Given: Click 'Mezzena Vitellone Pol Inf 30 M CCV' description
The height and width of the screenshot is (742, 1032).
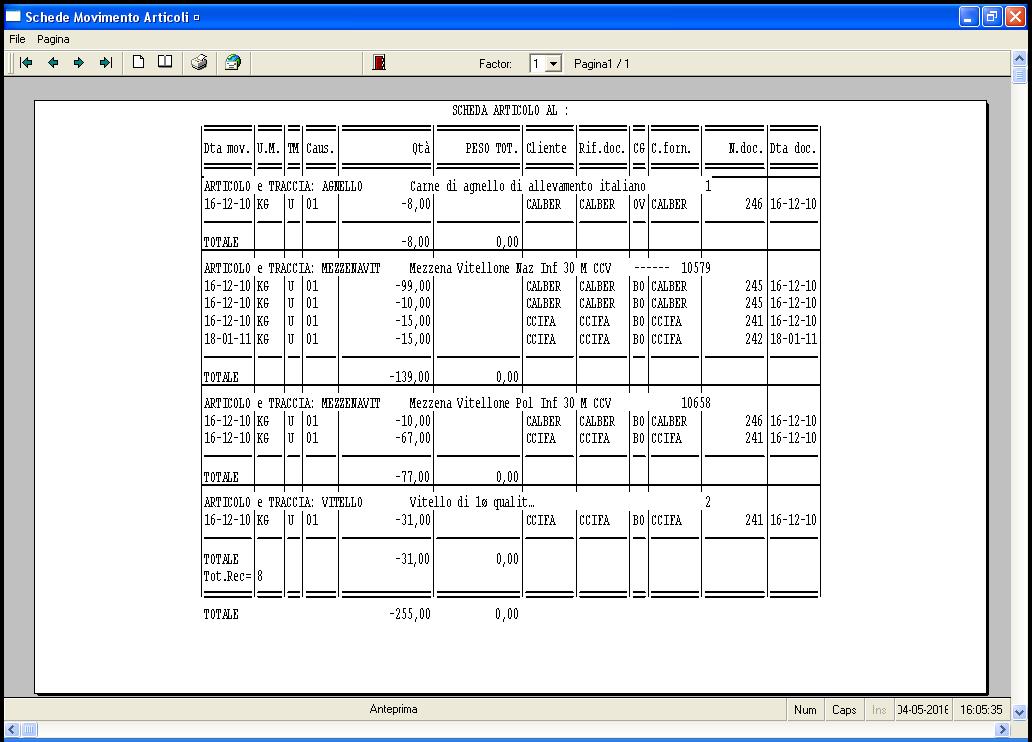Looking at the screenshot, I should (x=510, y=403).
